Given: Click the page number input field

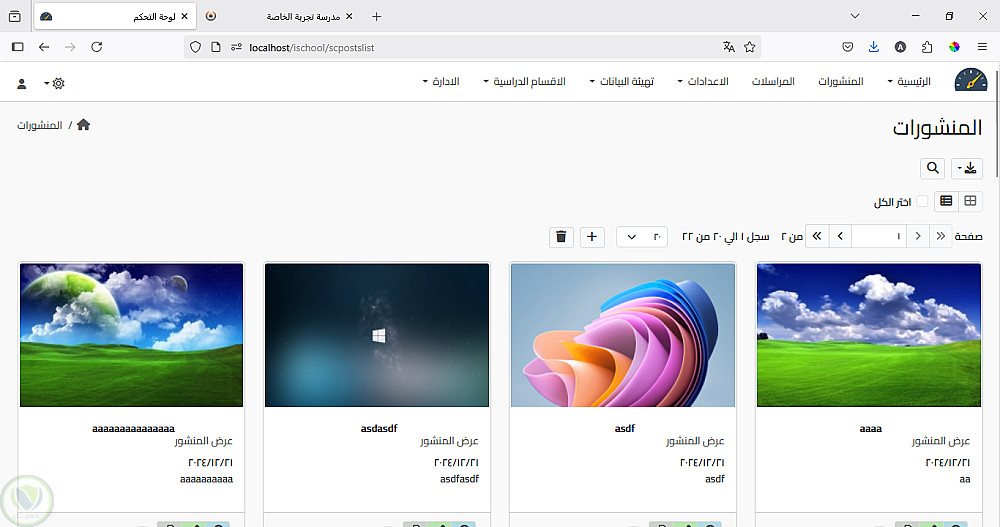Looking at the screenshot, I should coord(879,236).
